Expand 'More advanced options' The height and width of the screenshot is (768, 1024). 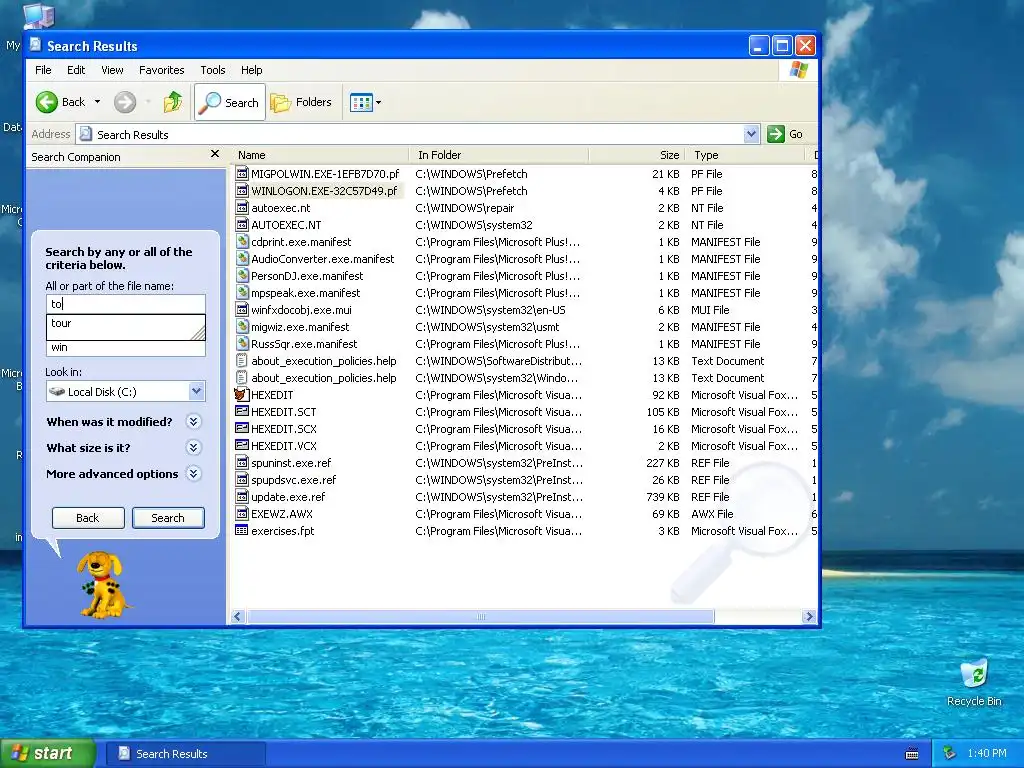(193, 474)
